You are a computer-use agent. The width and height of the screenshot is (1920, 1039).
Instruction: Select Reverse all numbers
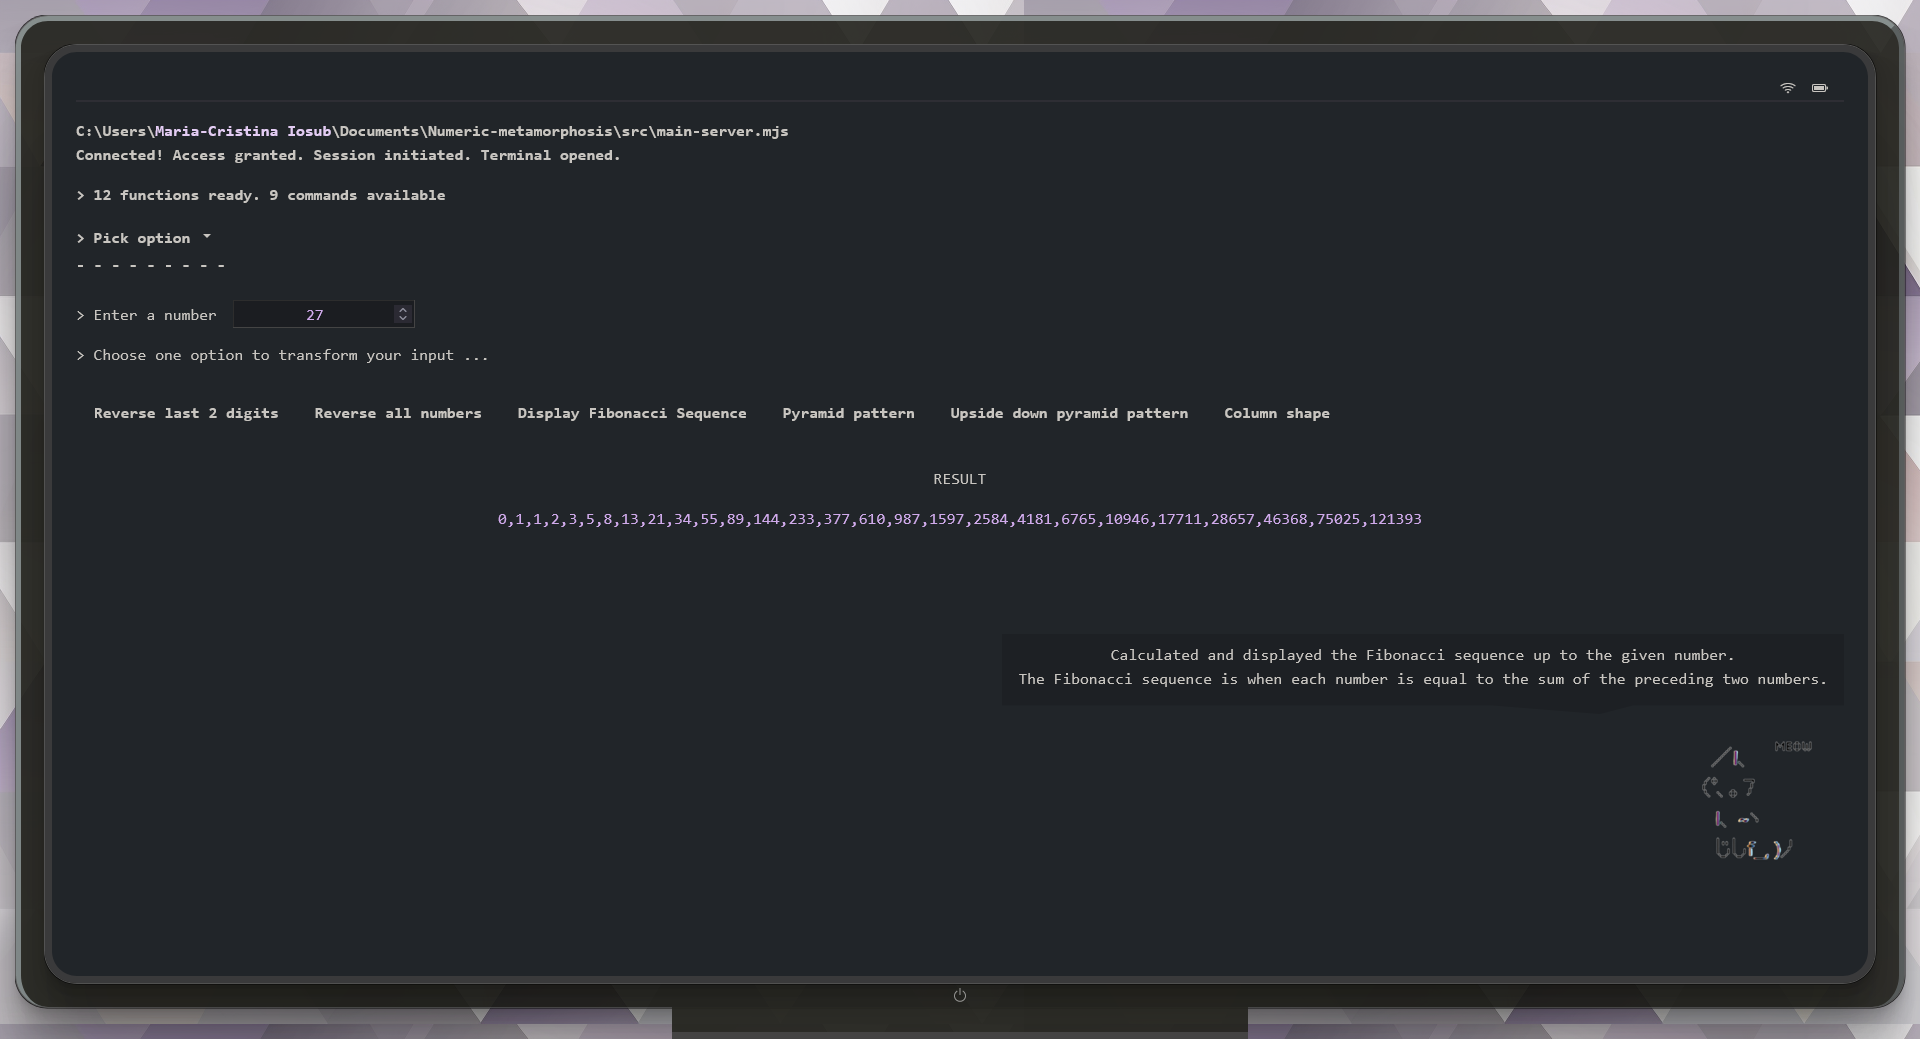click(398, 413)
